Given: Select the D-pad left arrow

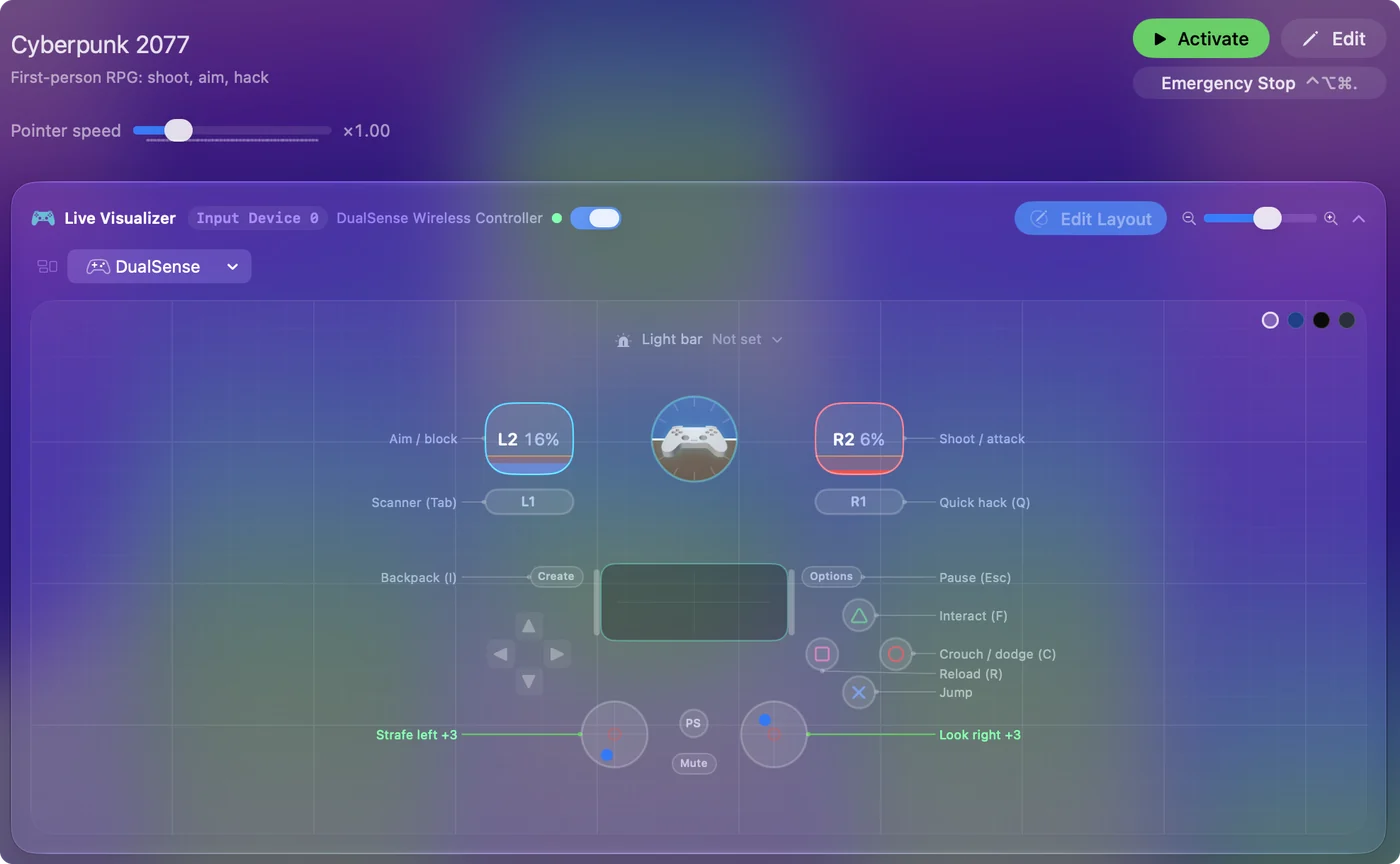Looking at the screenshot, I should (501, 654).
